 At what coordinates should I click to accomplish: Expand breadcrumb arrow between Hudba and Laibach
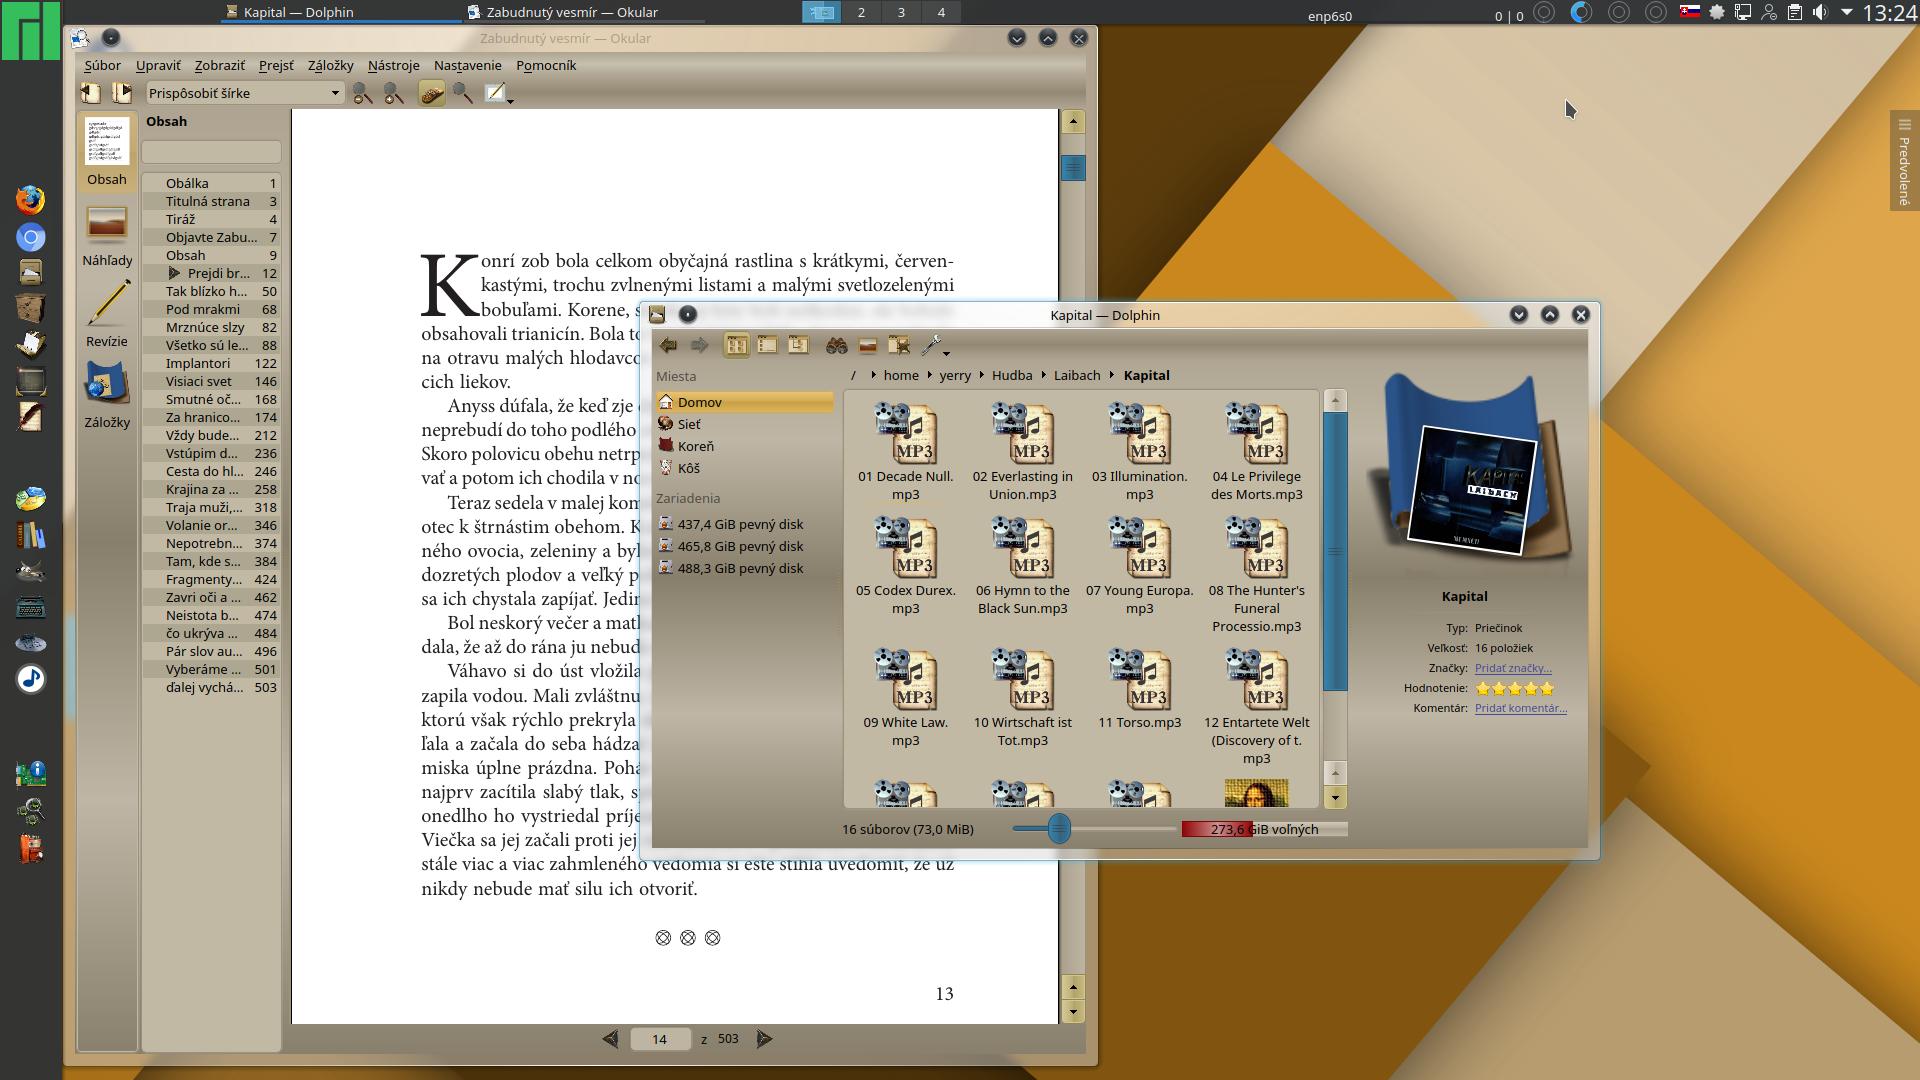(1043, 375)
